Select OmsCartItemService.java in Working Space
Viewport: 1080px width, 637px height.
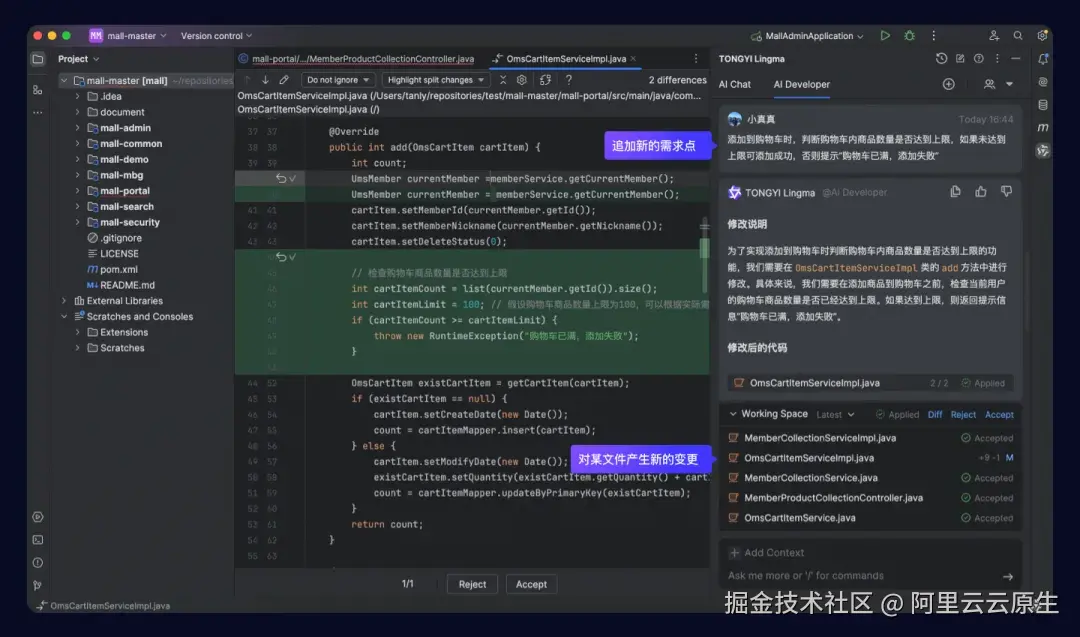(871, 518)
